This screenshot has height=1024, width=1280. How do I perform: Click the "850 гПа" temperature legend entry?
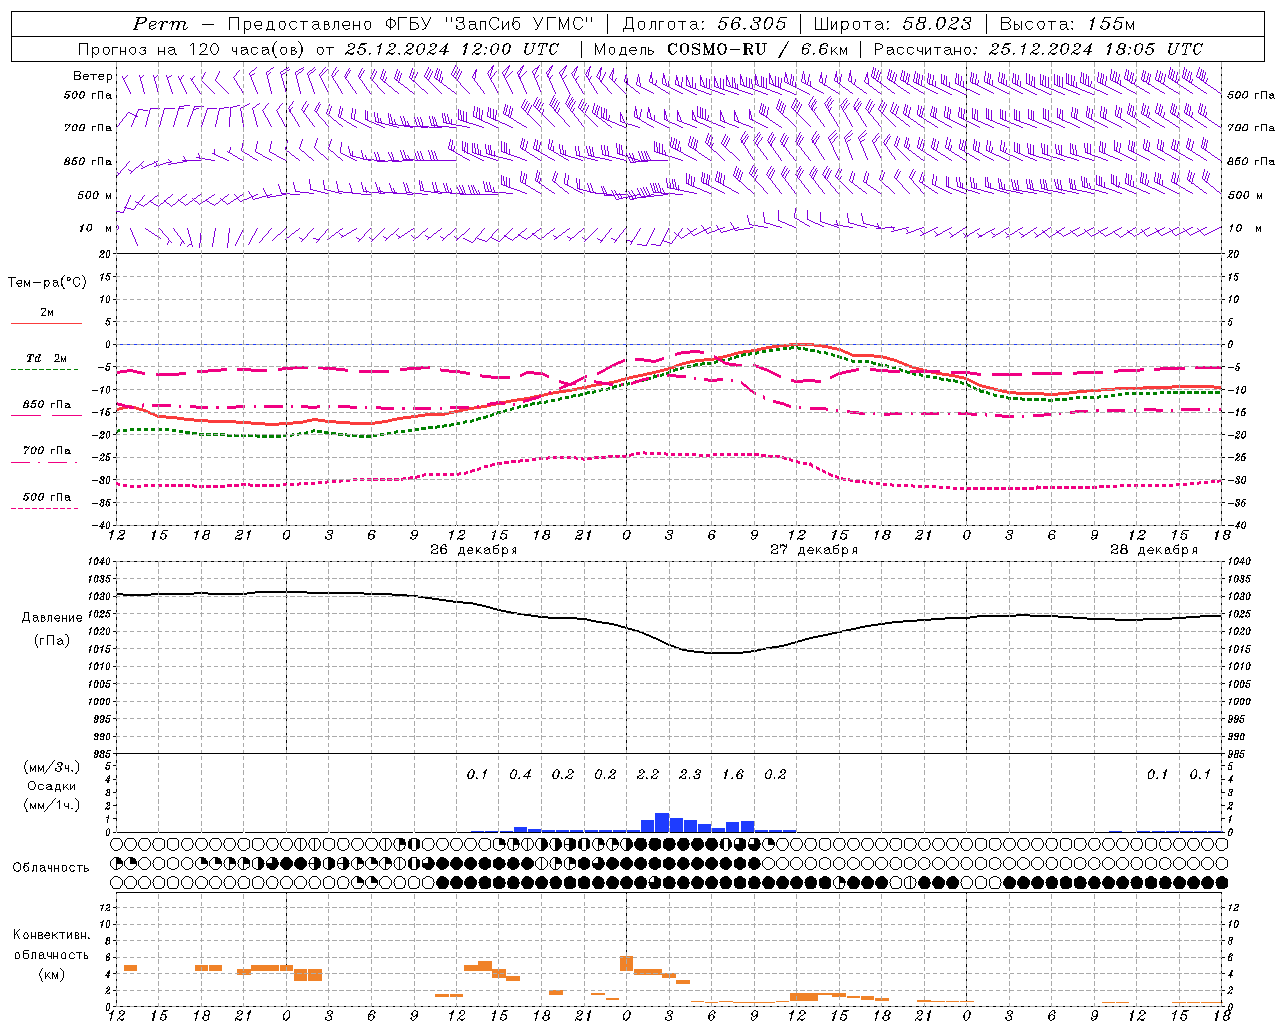[x=47, y=405]
